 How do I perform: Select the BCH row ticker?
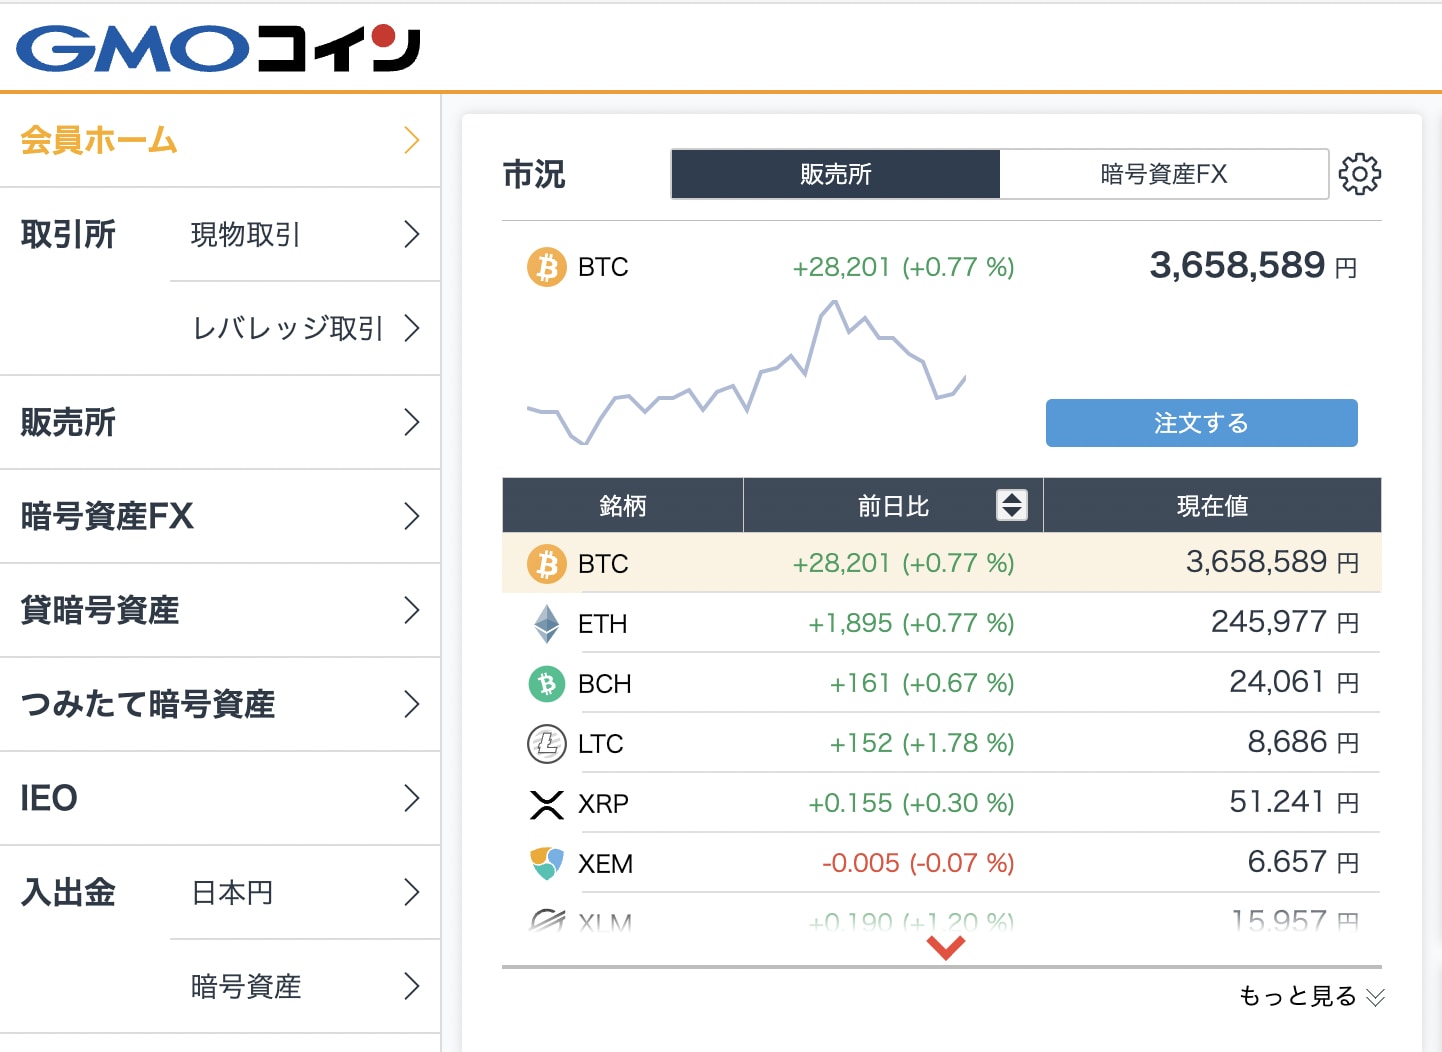pos(604,684)
